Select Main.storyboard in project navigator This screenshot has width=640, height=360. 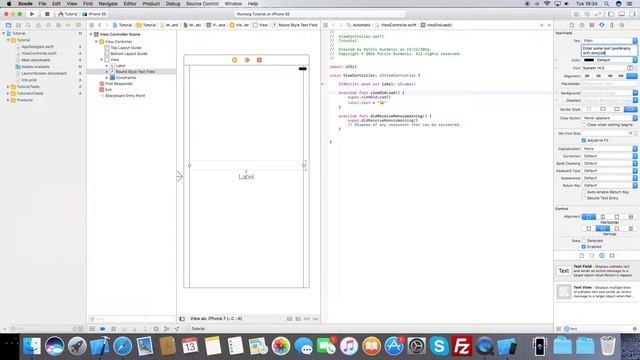coord(36,60)
